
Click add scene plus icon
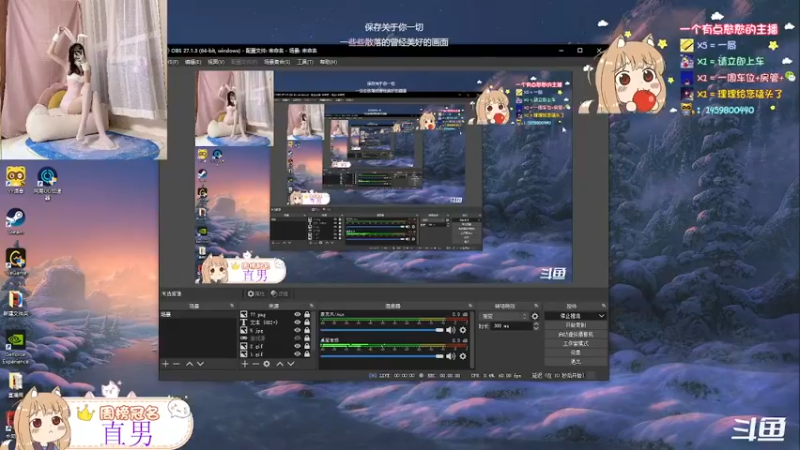165,364
